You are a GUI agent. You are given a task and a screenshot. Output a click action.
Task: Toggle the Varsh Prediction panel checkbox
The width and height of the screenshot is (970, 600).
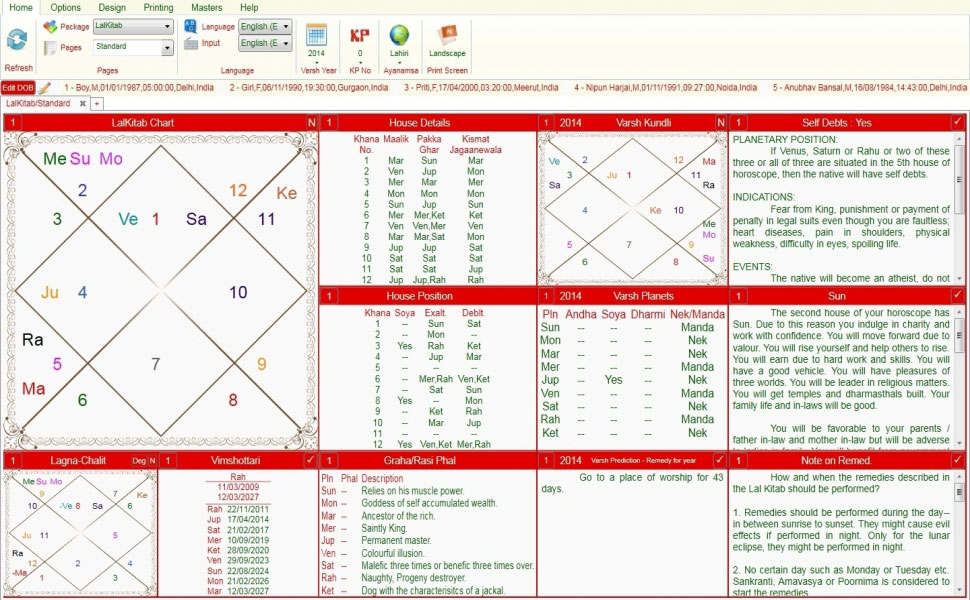[719, 460]
